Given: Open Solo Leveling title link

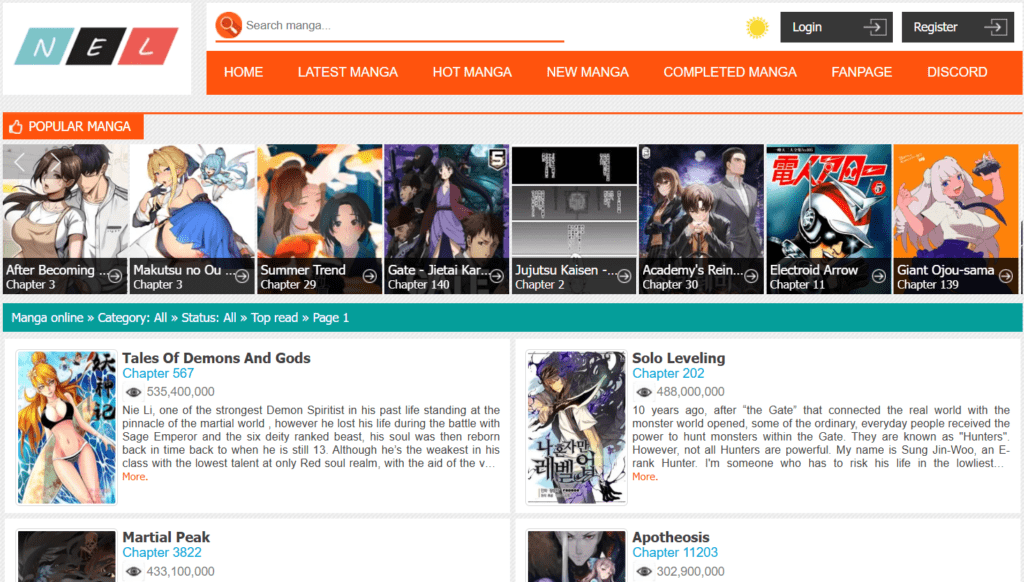Looking at the screenshot, I should pyautogui.click(x=679, y=358).
